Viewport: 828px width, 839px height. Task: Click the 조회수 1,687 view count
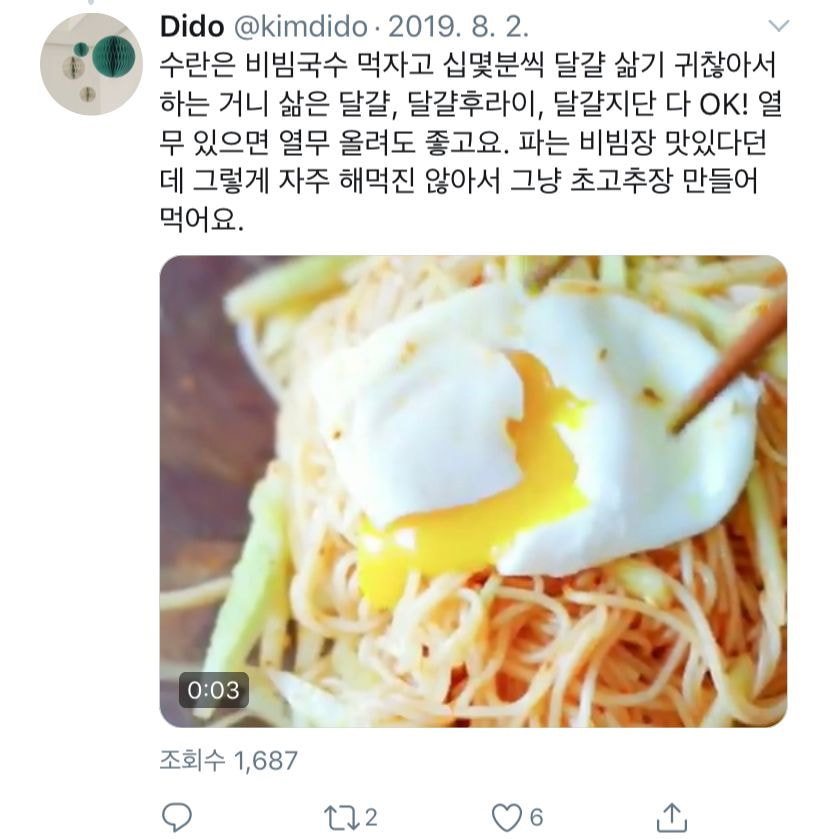click(229, 760)
